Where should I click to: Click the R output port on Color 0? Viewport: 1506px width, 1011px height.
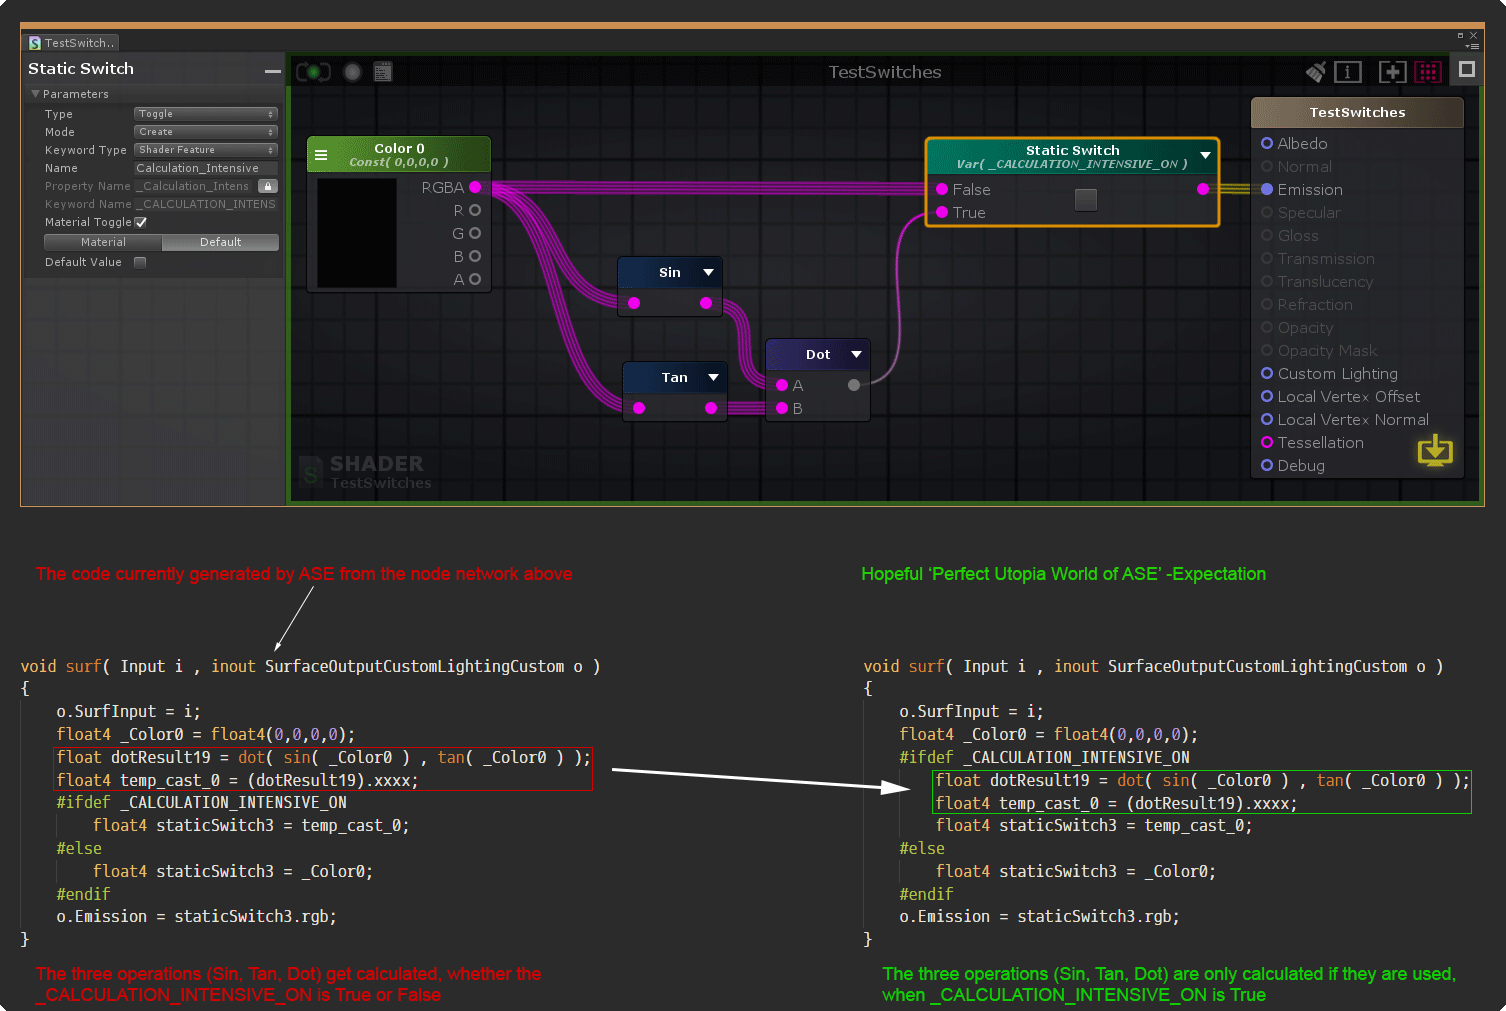pos(475,210)
